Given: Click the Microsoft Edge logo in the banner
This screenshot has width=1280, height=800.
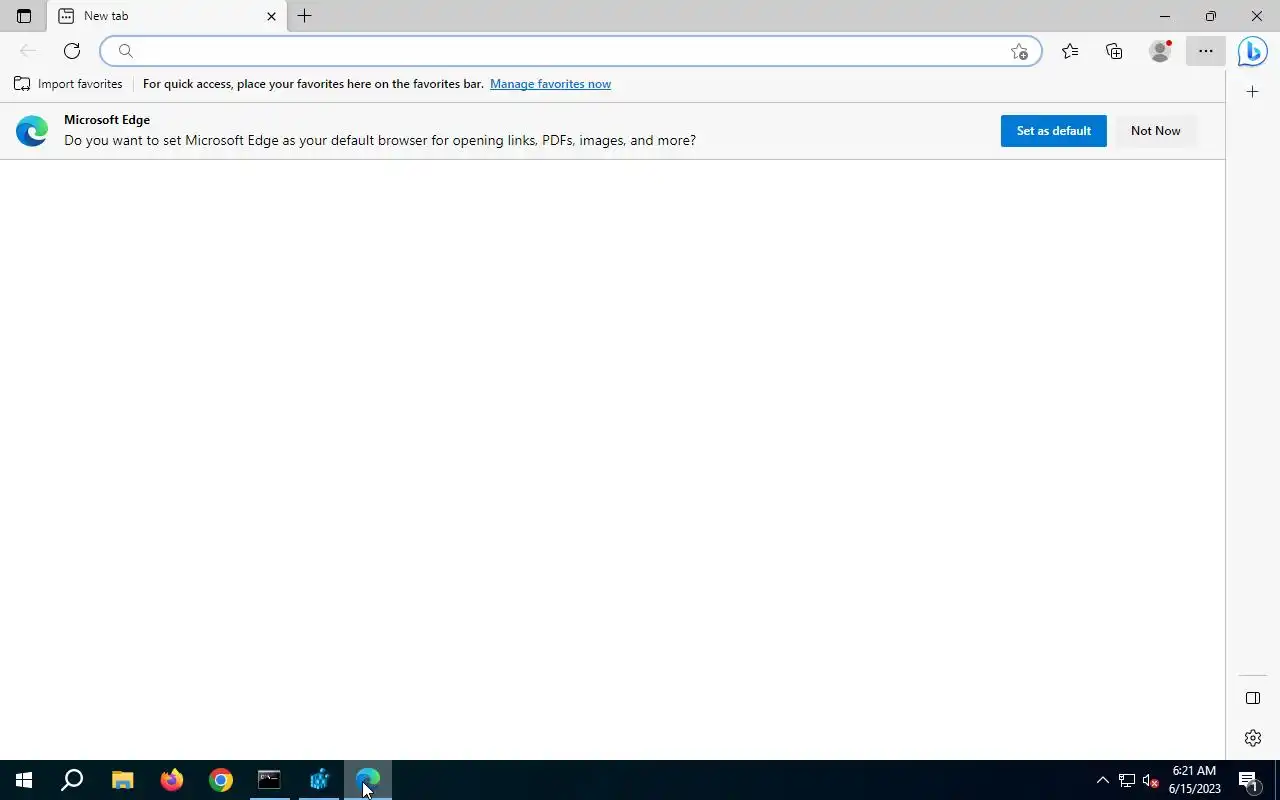Looking at the screenshot, I should click(32, 131).
